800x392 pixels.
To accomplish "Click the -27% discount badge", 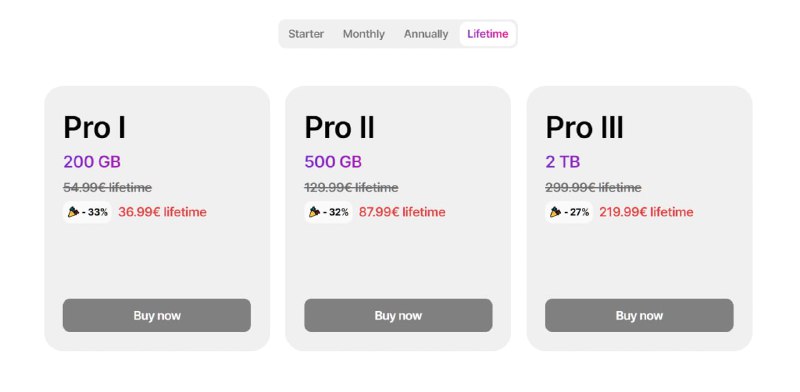I will point(569,212).
